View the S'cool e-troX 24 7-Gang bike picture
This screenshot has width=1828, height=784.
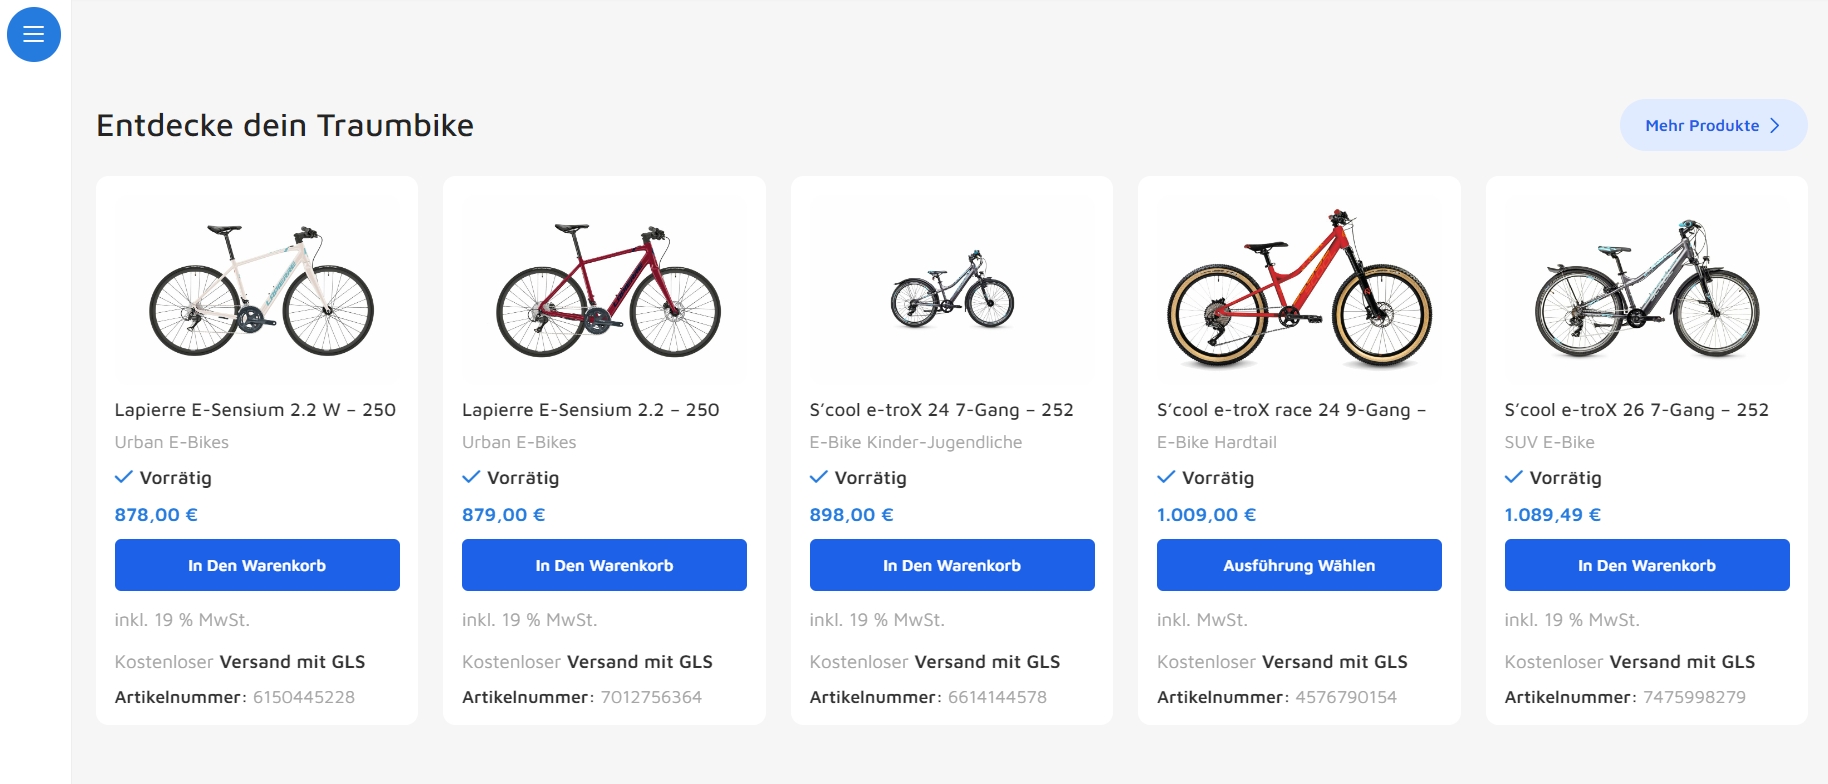[952, 290]
